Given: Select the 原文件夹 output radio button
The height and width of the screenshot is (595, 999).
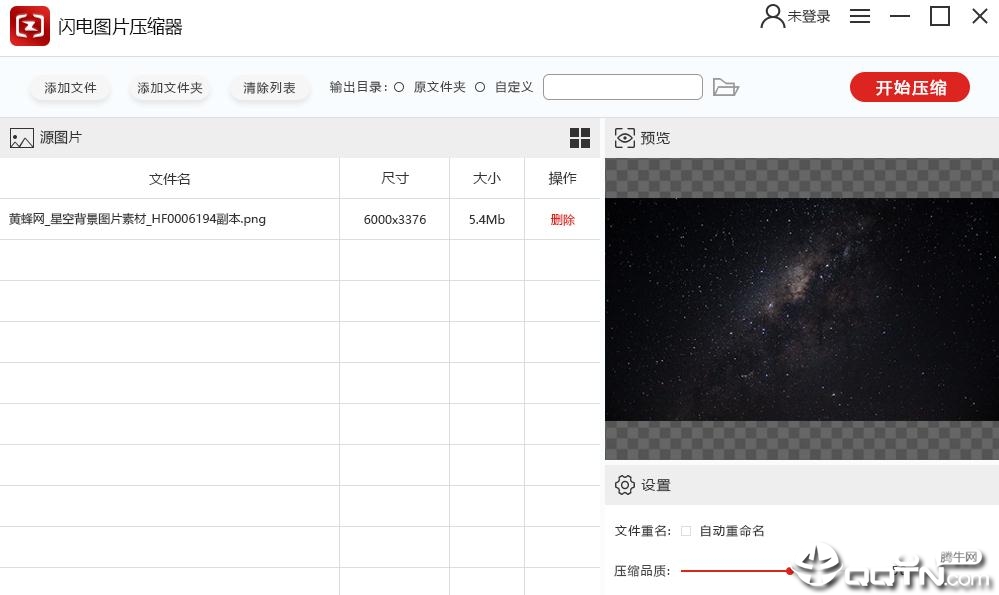Looking at the screenshot, I should (399, 87).
